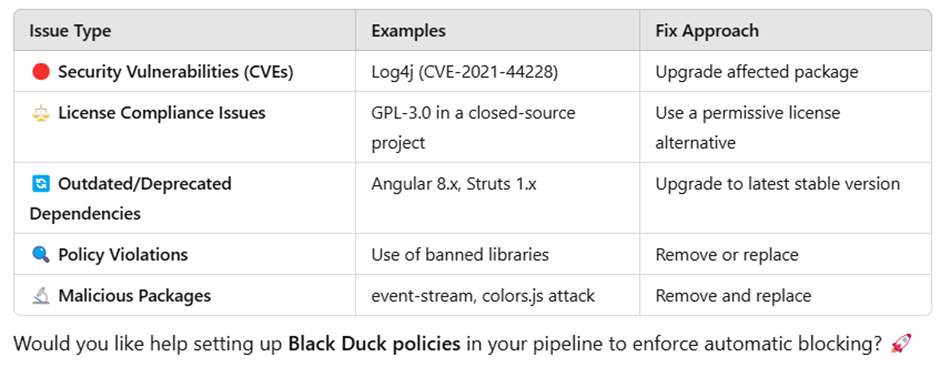
Task: Click the Use a permissive license alternative cell
Action: point(785,127)
